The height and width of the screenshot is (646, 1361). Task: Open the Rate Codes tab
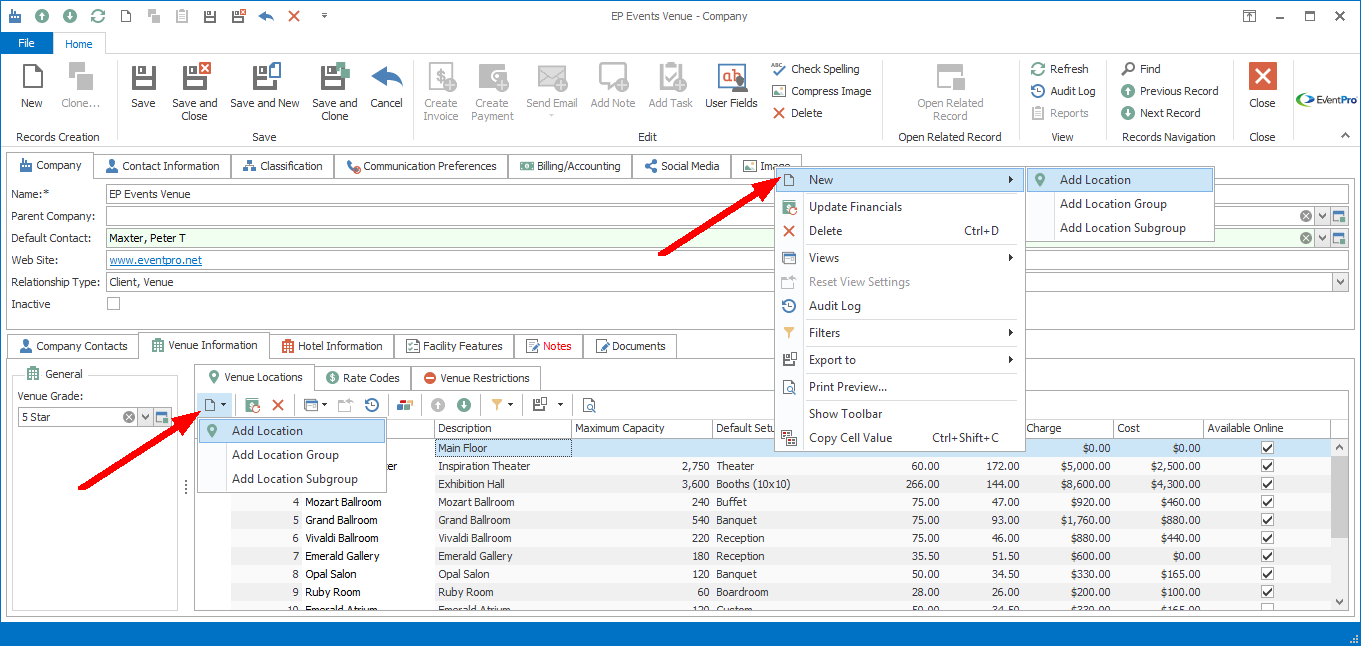click(362, 378)
